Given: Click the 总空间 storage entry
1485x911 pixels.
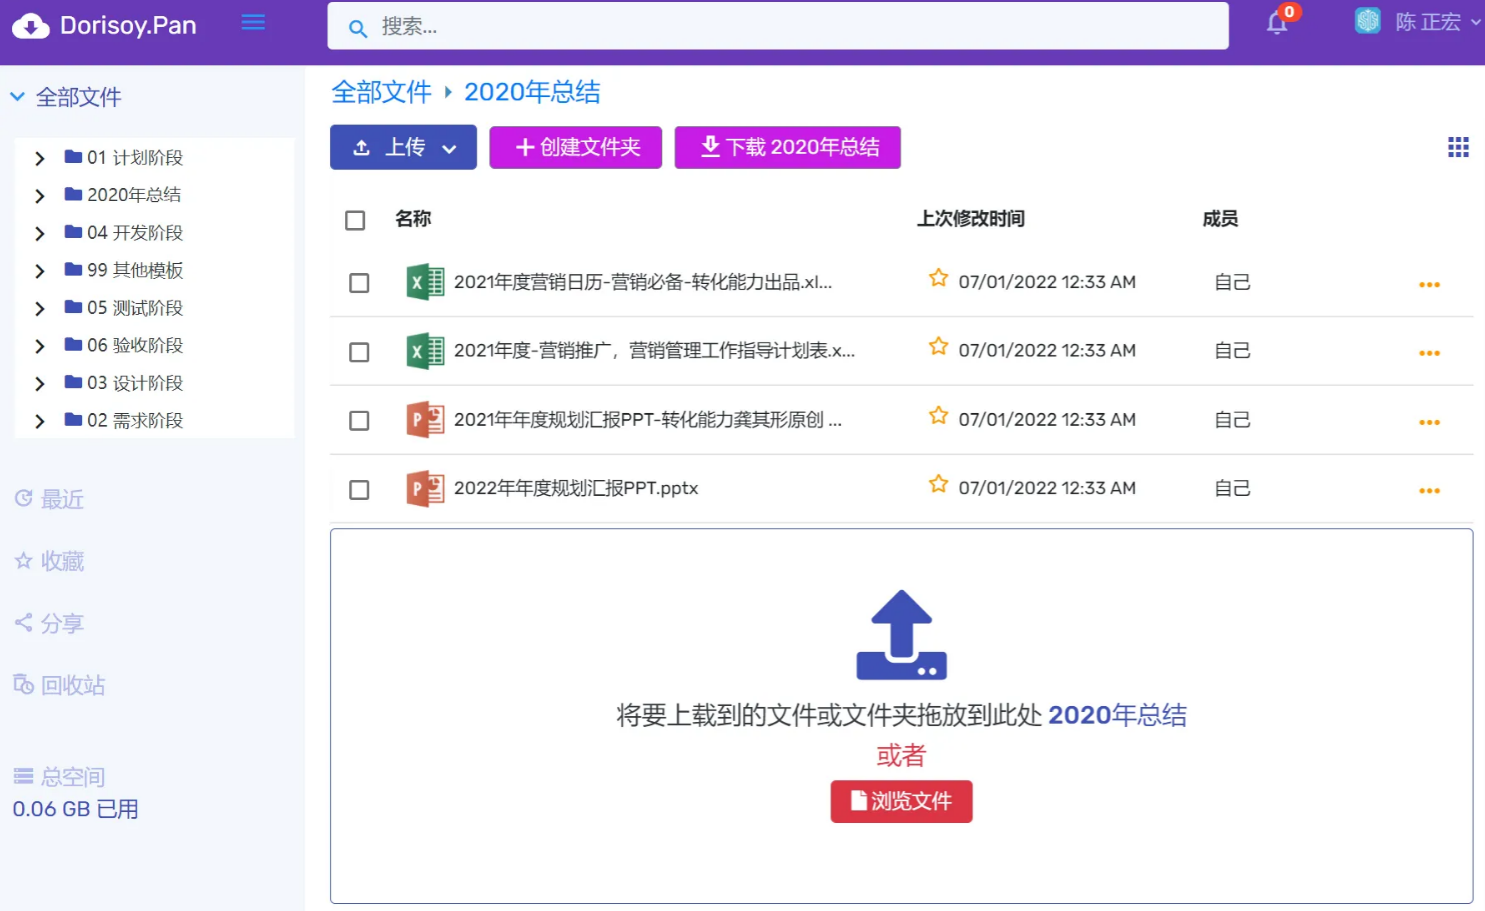Looking at the screenshot, I should [59, 776].
